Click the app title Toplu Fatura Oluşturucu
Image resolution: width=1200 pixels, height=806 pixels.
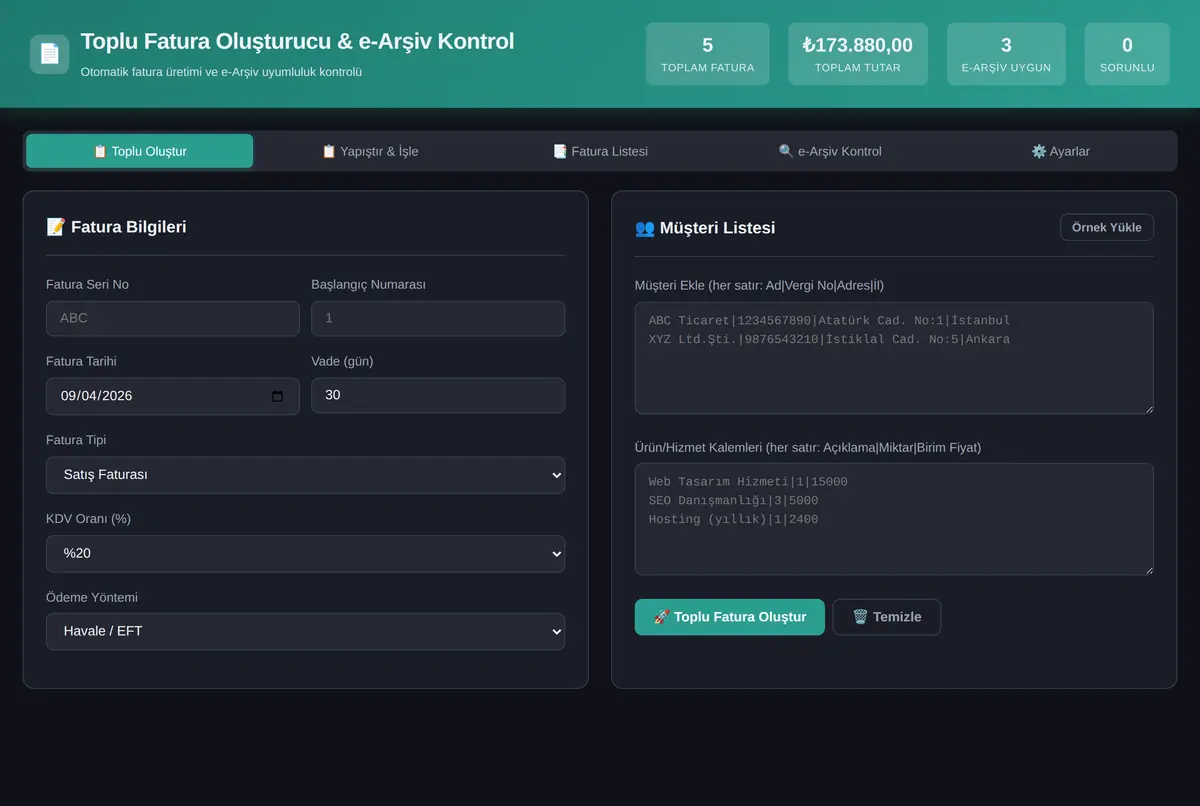pos(297,41)
